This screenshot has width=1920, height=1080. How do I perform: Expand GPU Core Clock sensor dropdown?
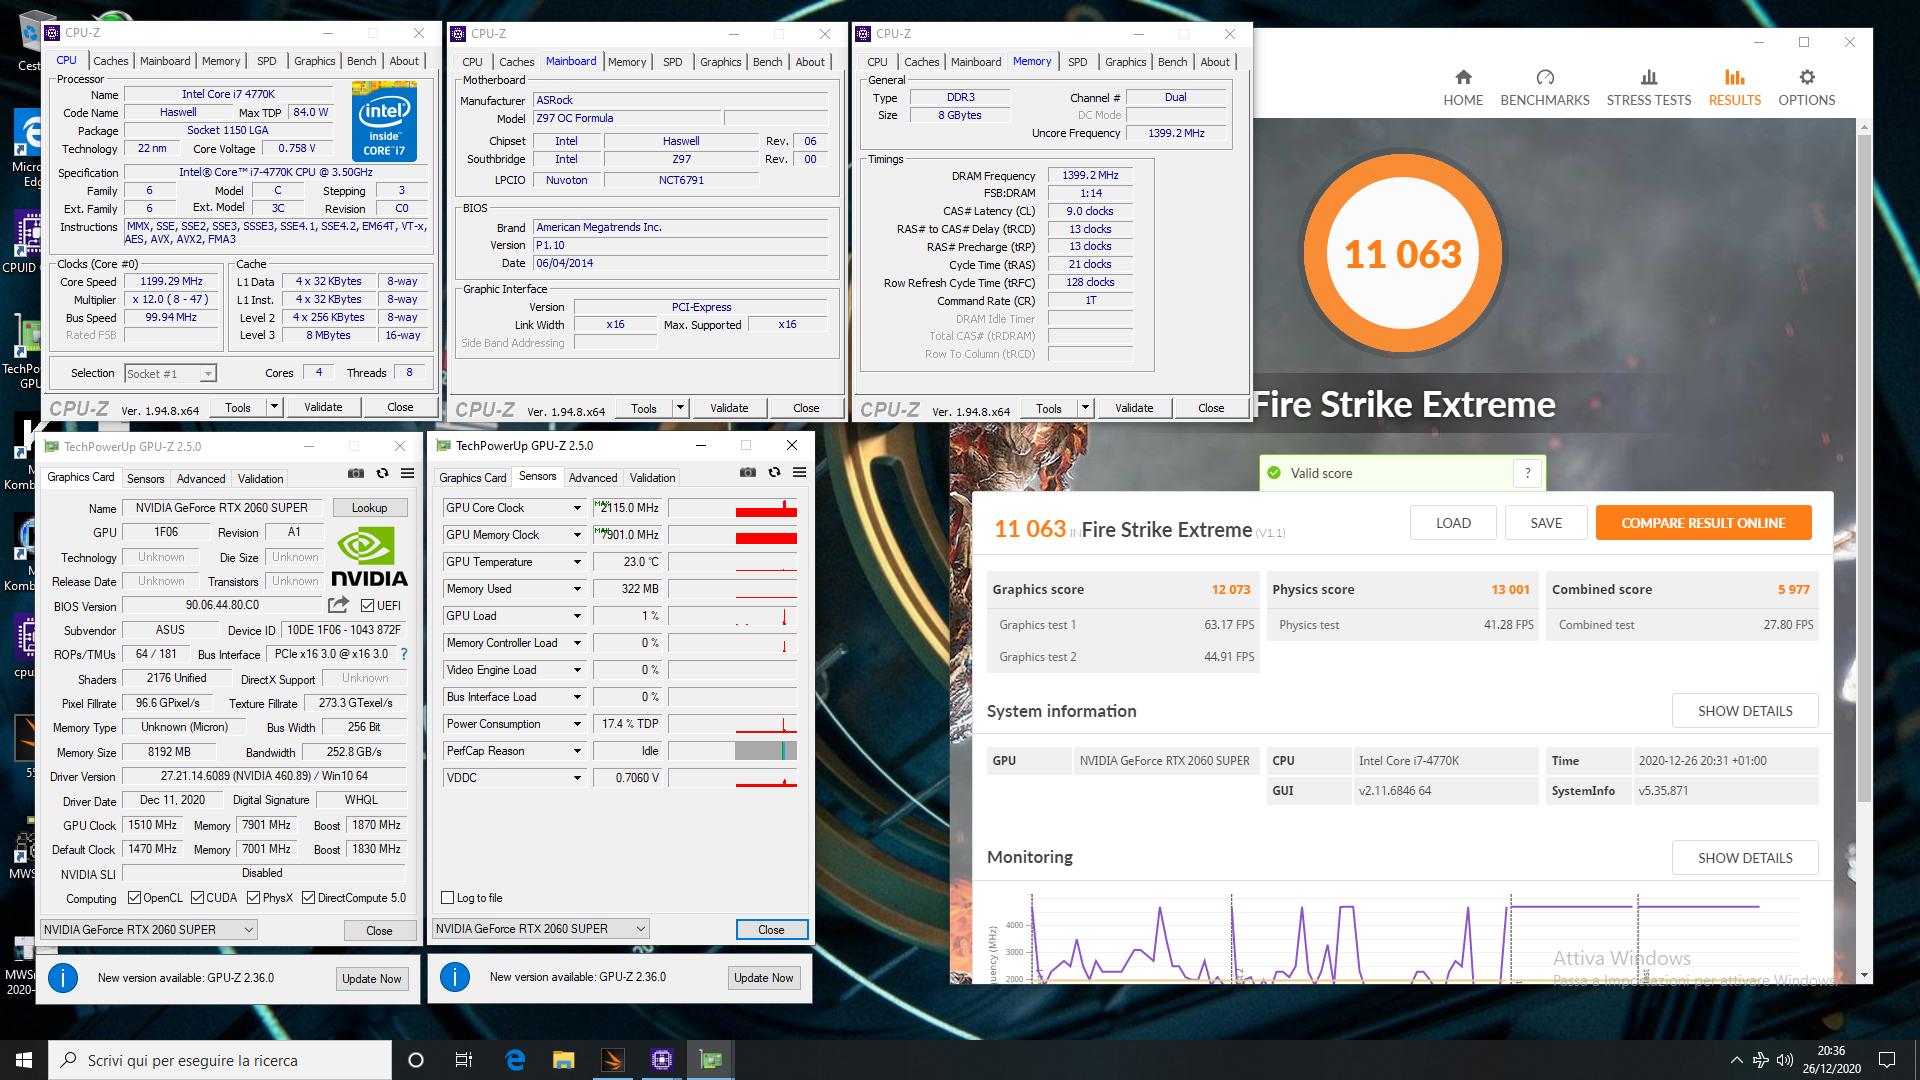pyautogui.click(x=577, y=508)
